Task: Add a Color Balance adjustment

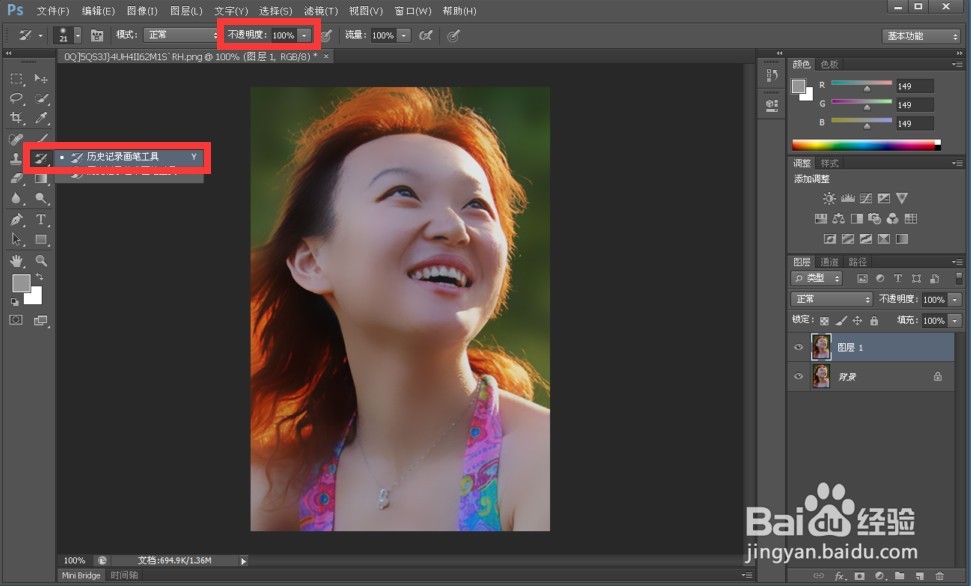Action: point(838,219)
